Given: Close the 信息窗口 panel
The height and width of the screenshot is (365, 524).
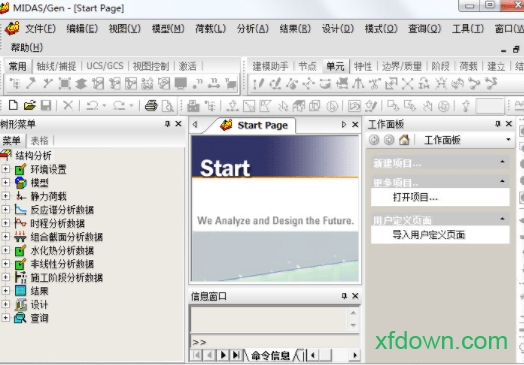Looking at the screenshot, I should pos(355,296).
